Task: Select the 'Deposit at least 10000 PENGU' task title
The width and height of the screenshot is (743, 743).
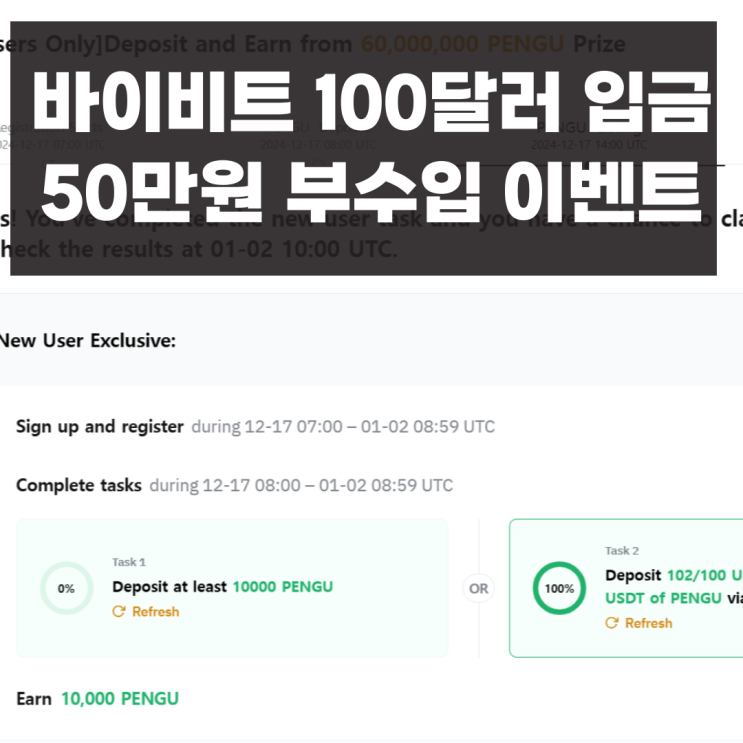Action: [222, 587]
